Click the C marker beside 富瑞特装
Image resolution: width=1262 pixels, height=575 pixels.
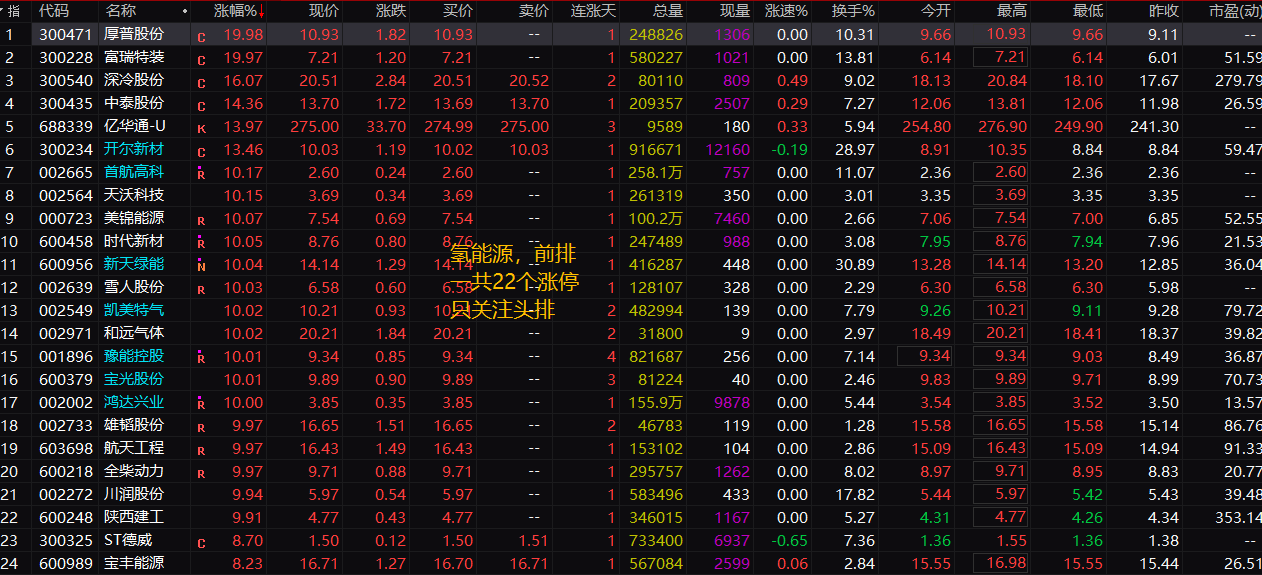click(x=201, y=60)
